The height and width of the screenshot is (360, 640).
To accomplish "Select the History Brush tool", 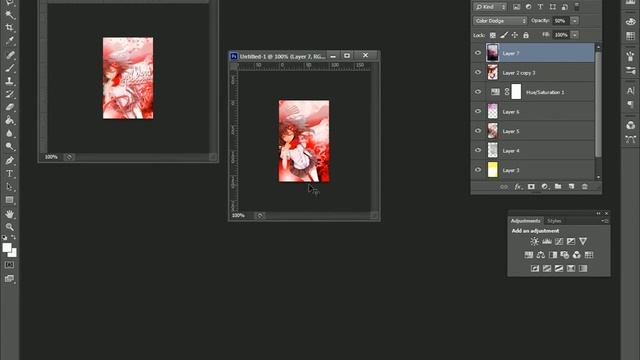I will 9,94.
